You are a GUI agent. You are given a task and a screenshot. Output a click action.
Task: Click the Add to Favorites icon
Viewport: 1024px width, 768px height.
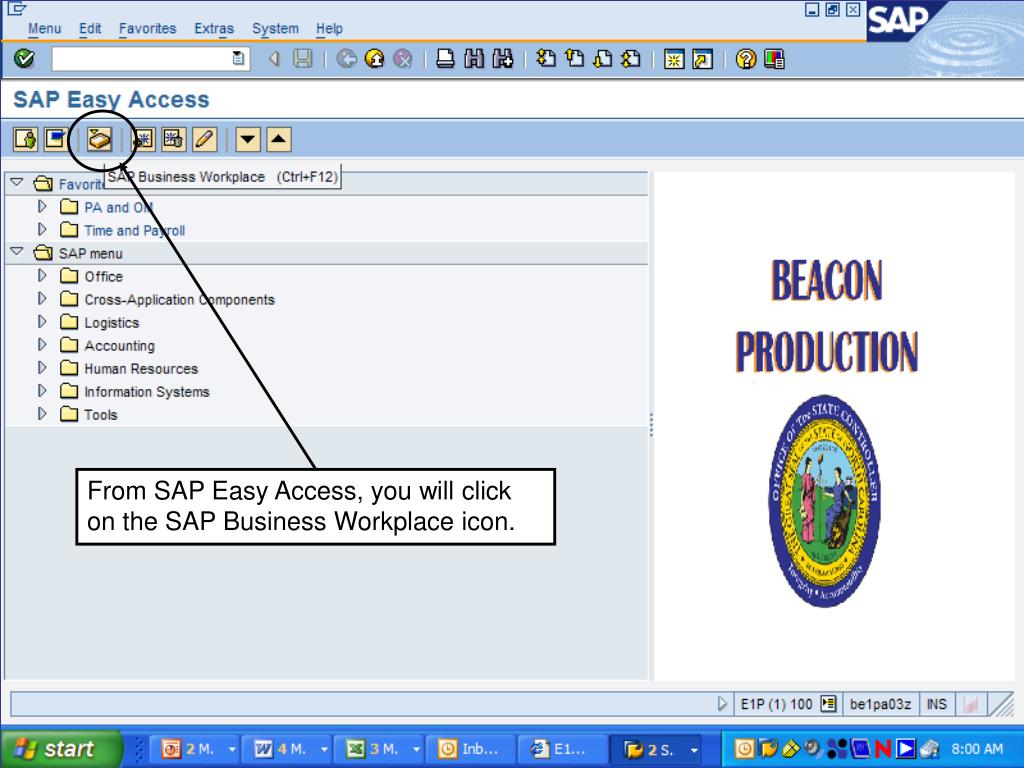pyautogui.click(x=143, y=139)
